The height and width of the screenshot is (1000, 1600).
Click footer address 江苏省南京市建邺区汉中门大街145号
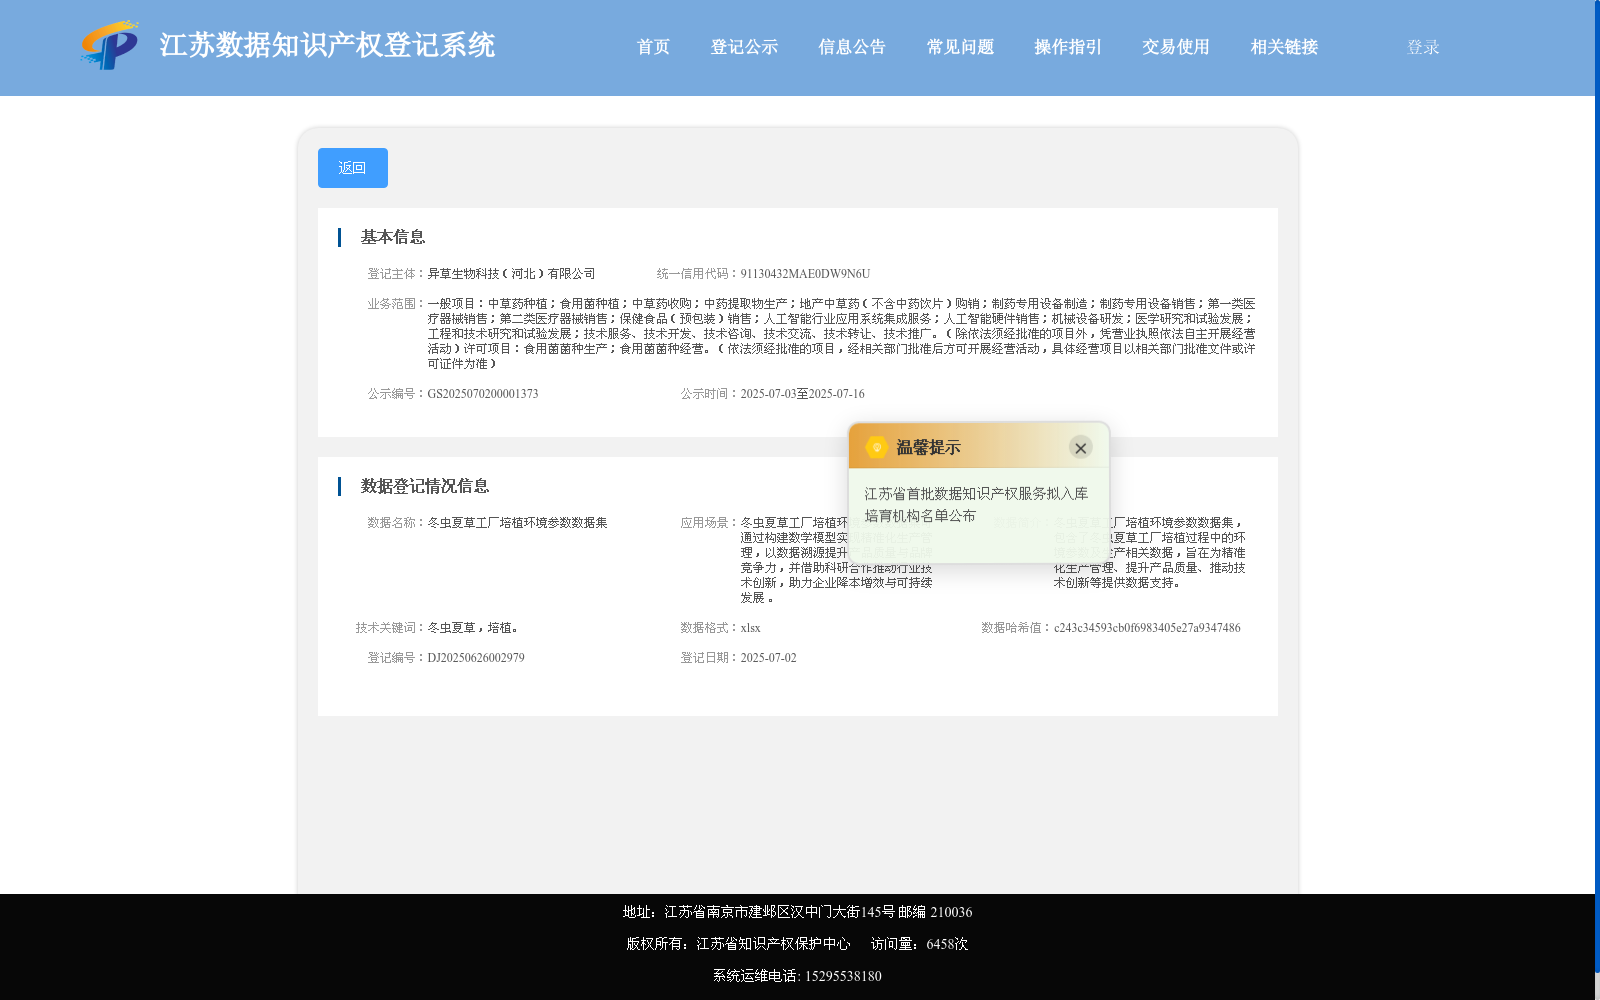(779, 912)
